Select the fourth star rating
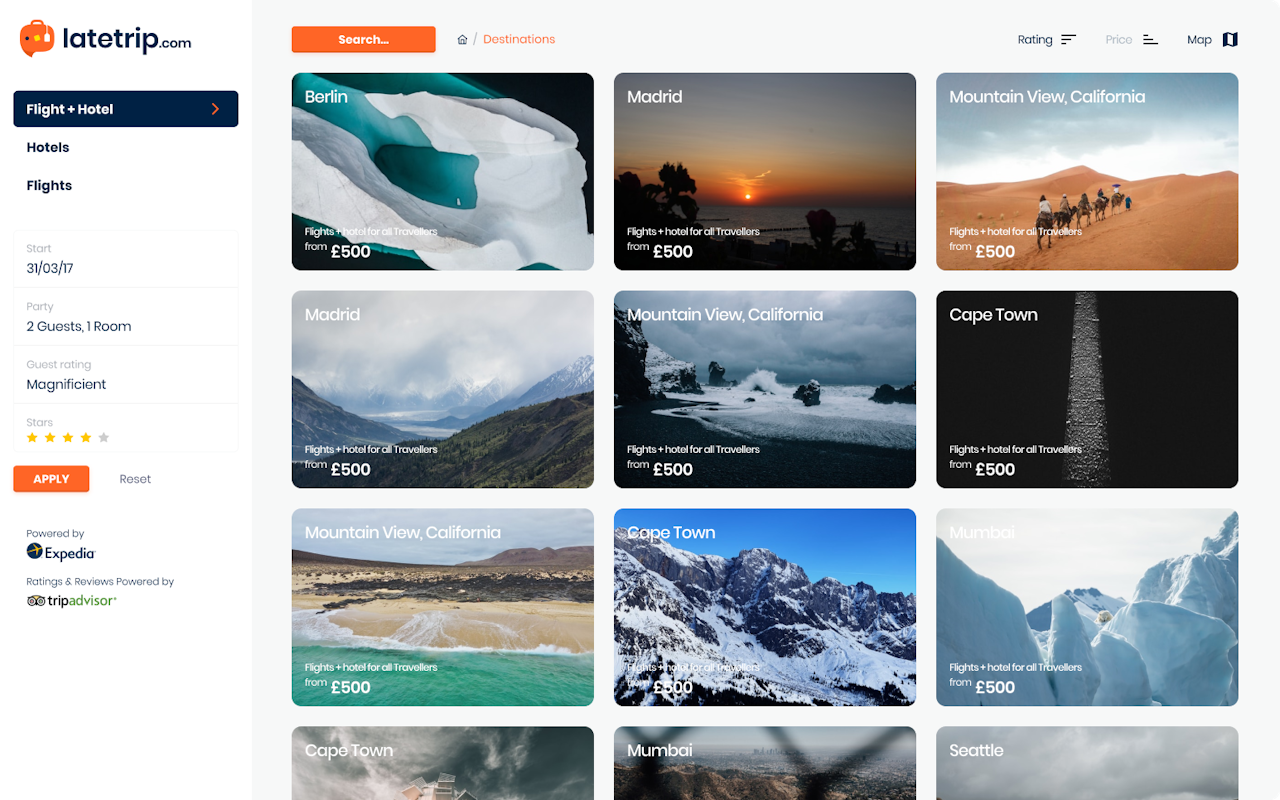Screen dimensions: 1280x800 coord(86,438)
